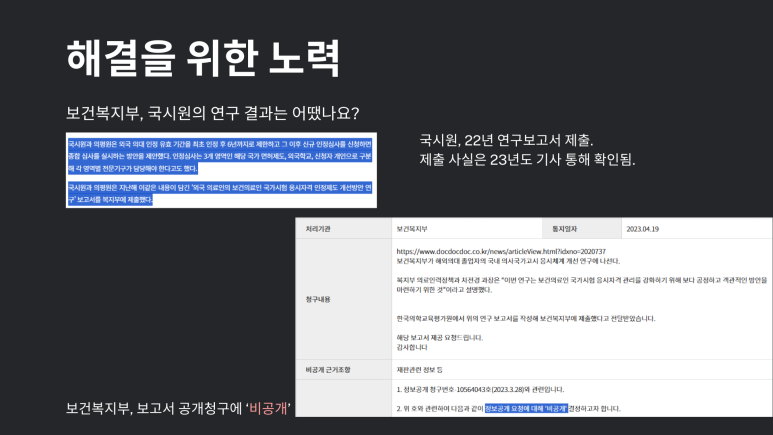Click the date value '2023.04.19'
This screenshot has height=435, width=773.
pos(642,229)
